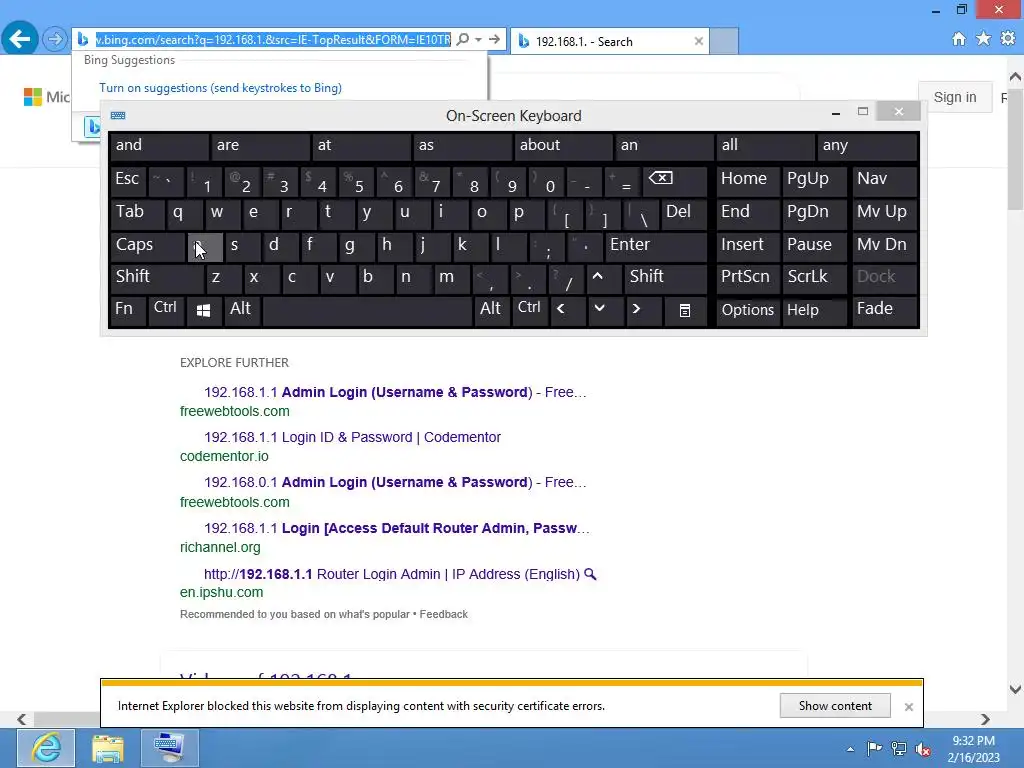This screenshot has height=768, width=1024.
Task: Open 192.168.1.1 Login ID & Password Codementor
Action: [352, 438]
